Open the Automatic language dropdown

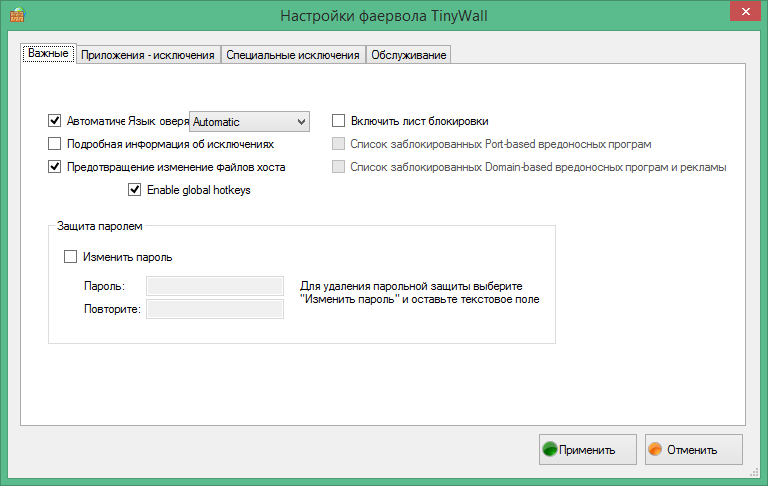coord(249,122)
